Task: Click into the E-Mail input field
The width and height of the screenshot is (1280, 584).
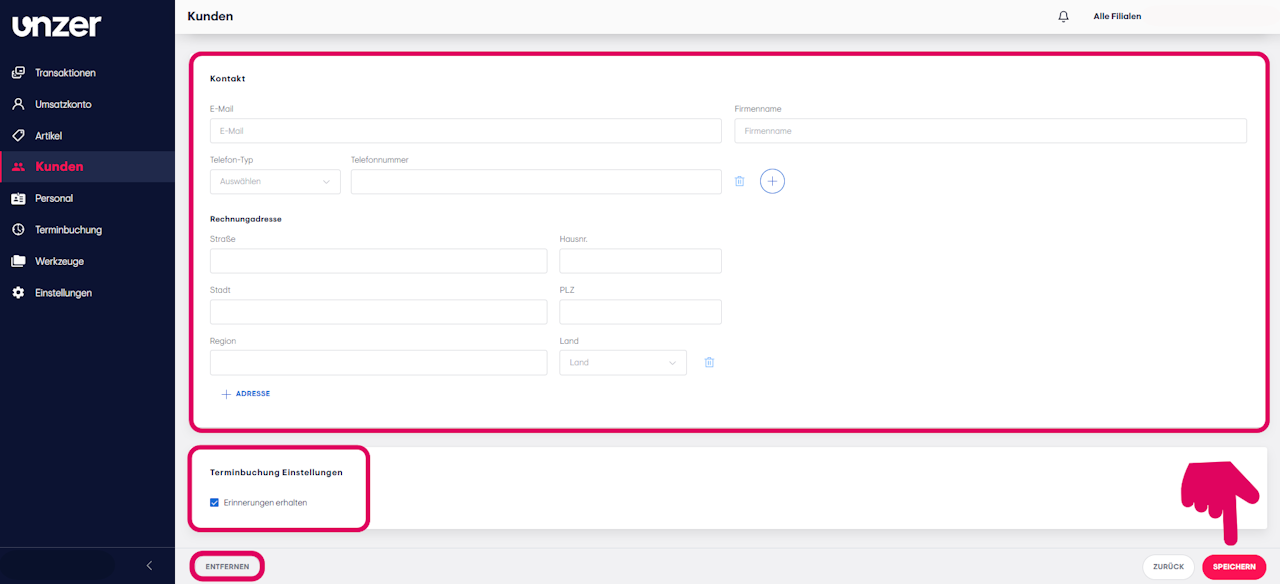Action: point(466,131)
